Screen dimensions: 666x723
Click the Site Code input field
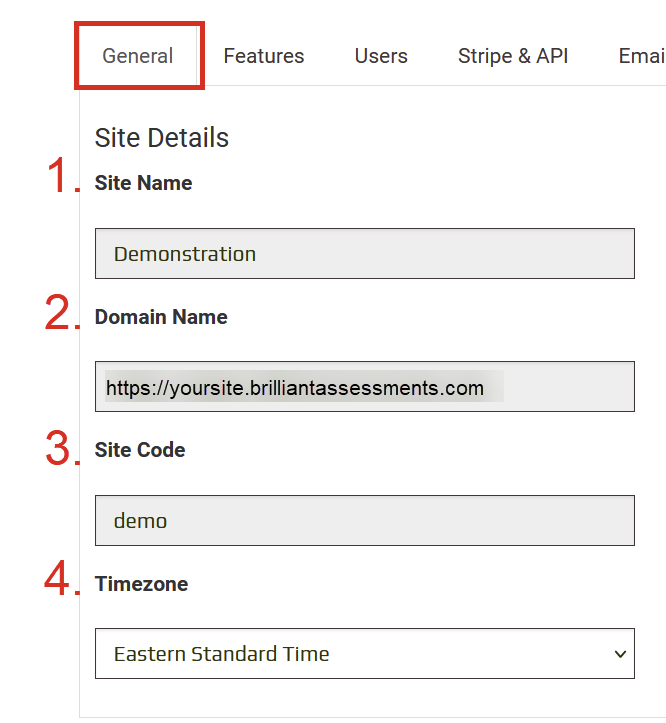[x=364, y=520]
